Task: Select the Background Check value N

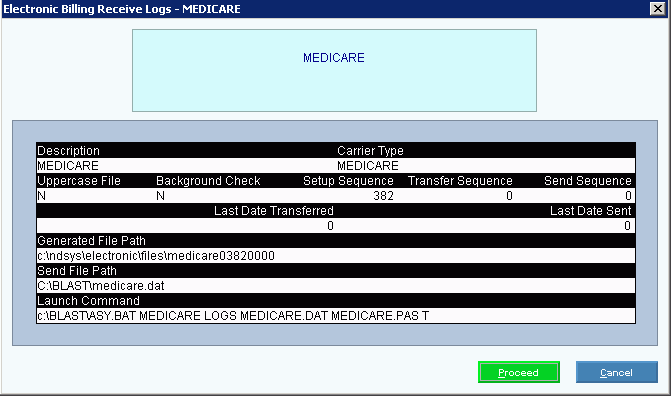Action: [x=160, y=196]
